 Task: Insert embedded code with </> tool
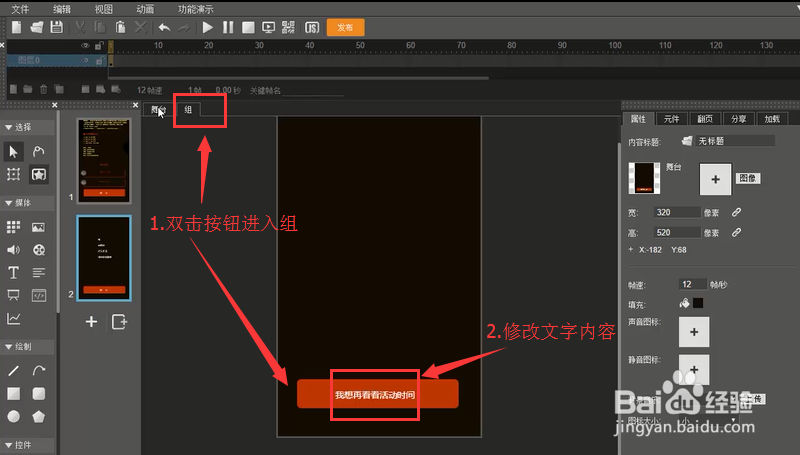coord(39,295)
